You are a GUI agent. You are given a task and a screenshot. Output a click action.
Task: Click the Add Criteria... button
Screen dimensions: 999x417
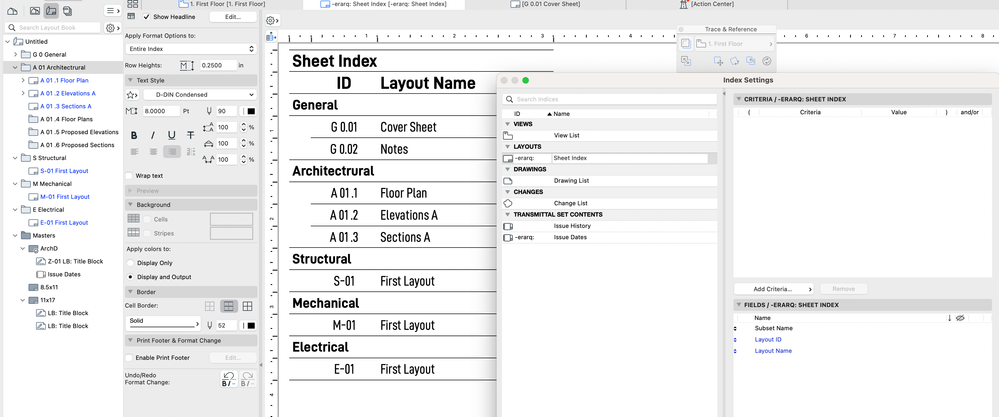point(773,289)
